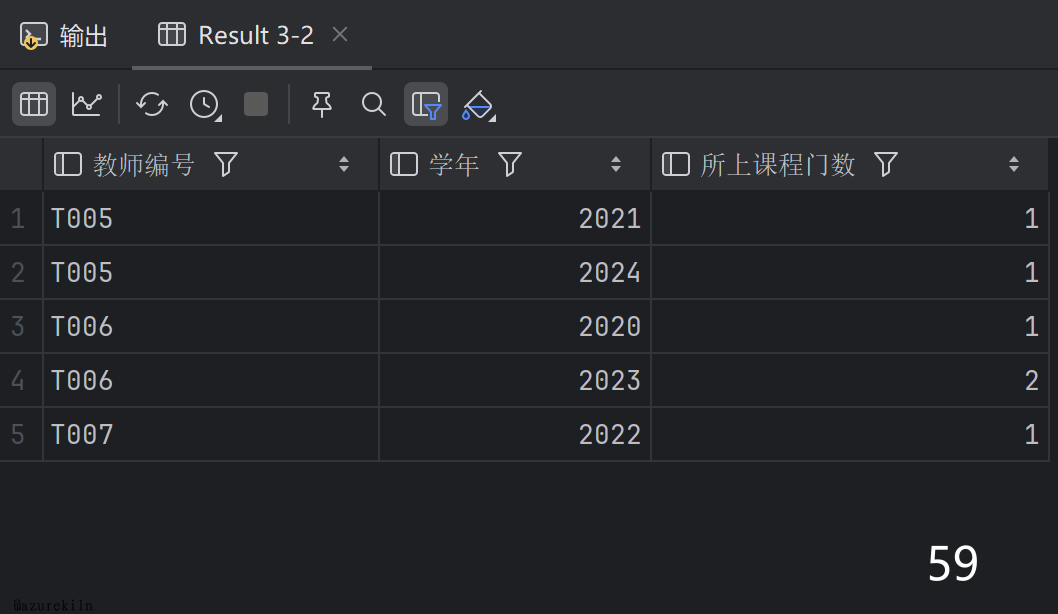This screenshot has height=614, width=1058.
Task: Filter the 教师编号 column
Action: 226,165
